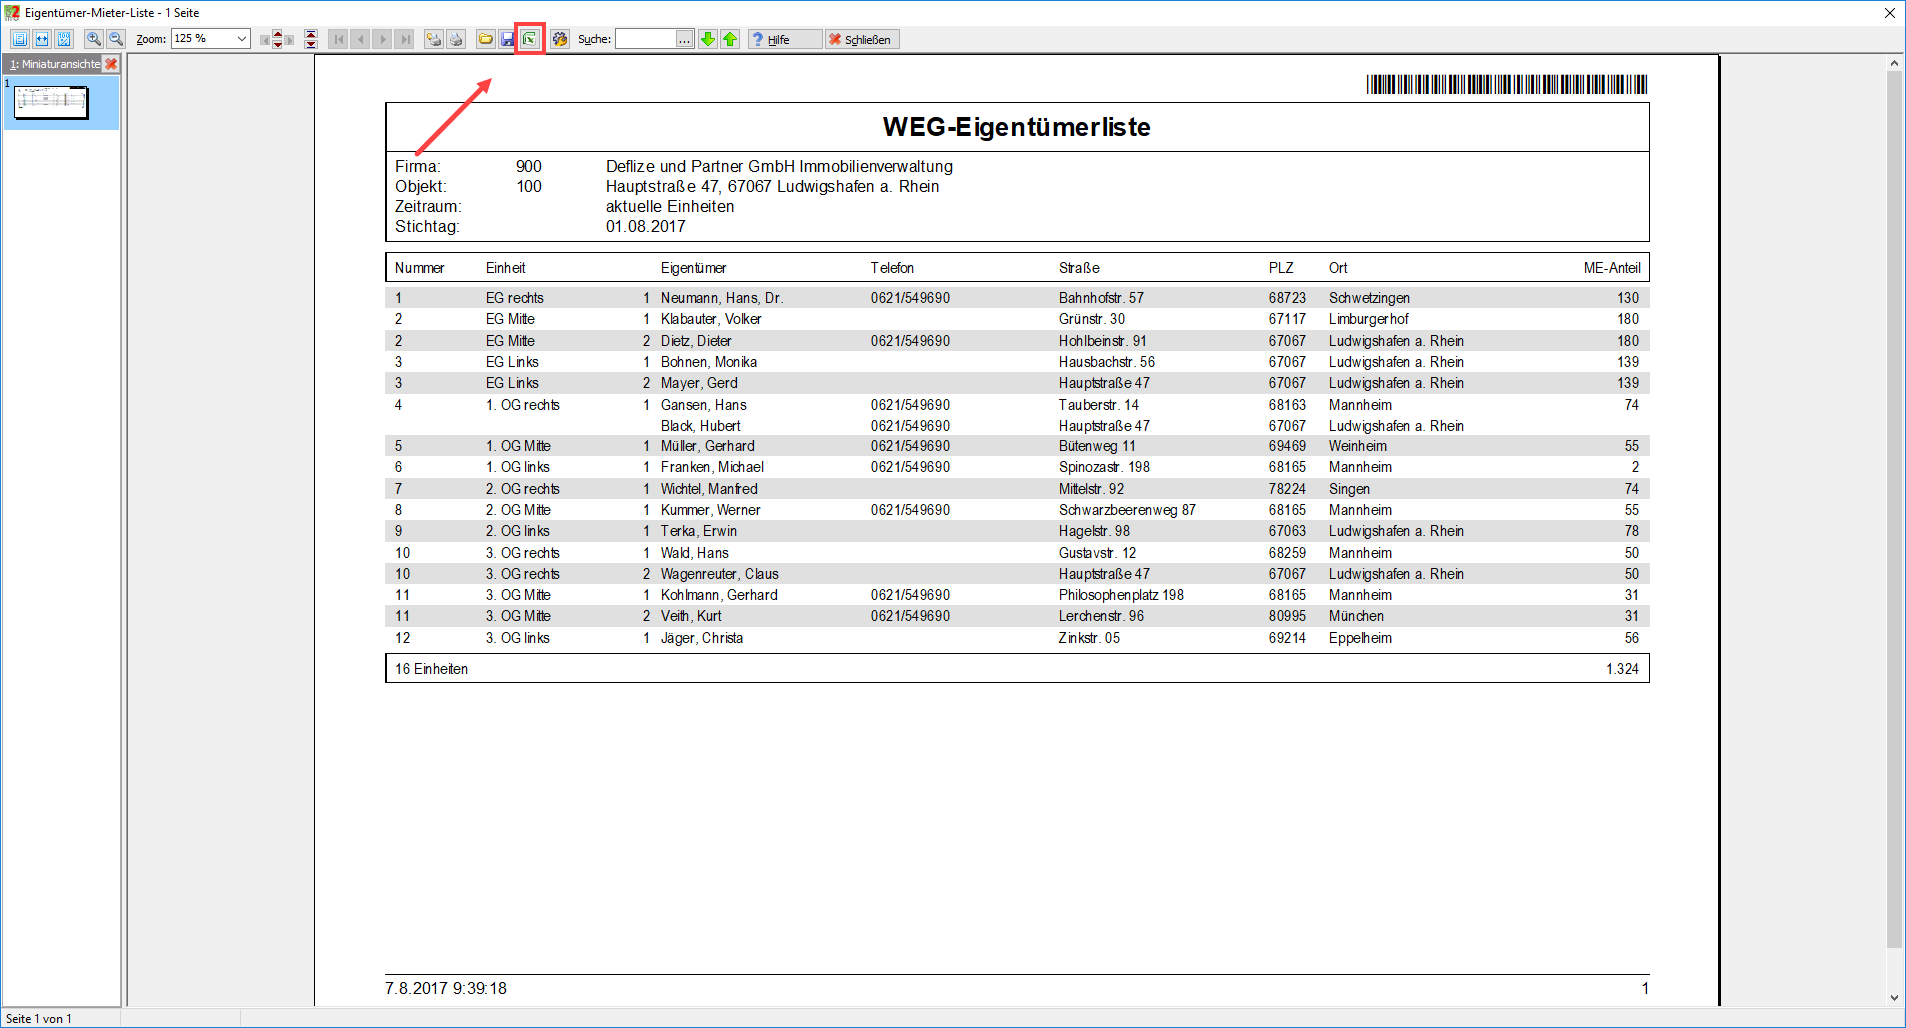Go to the last page
The image size is (1906, 1028).
404,39
